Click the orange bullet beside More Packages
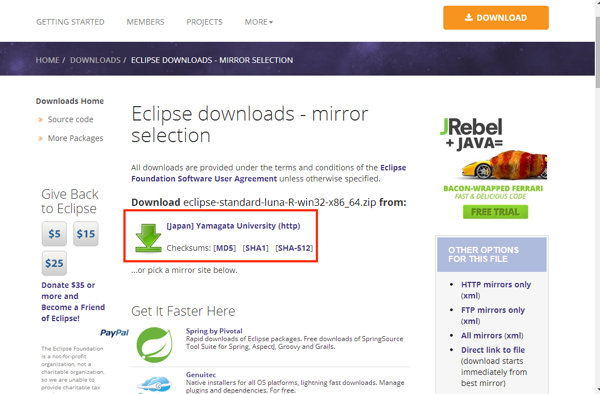 40,138
